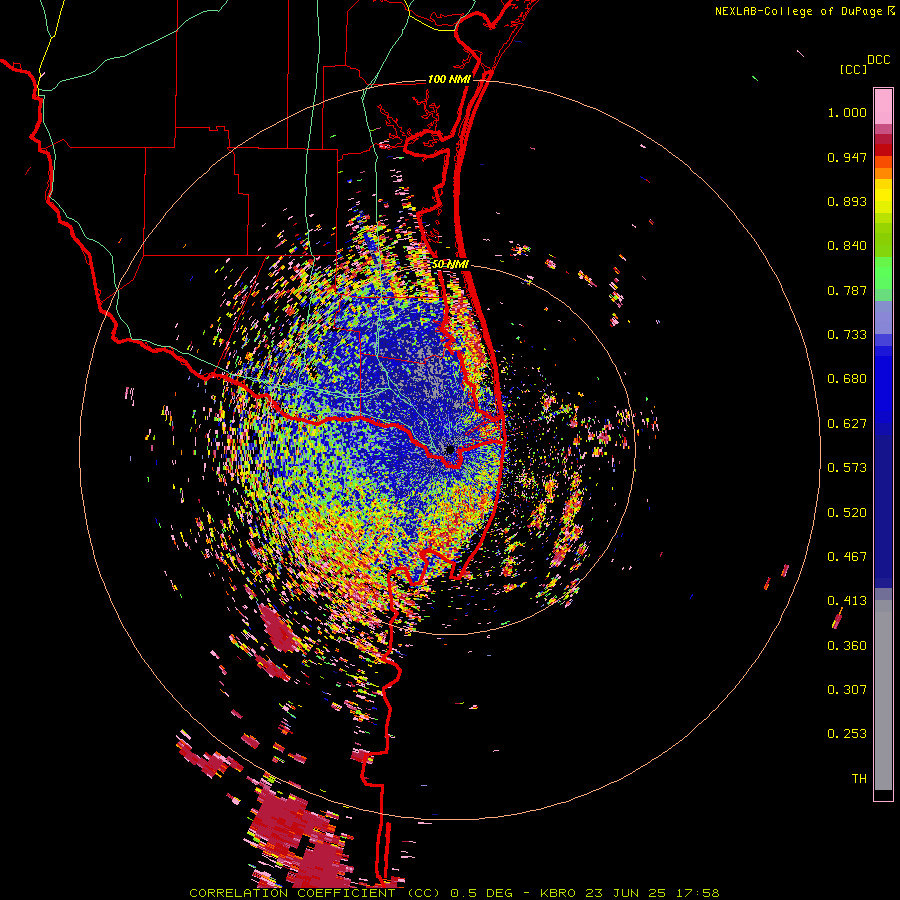This screenshot has width=900, height=900.
Task: Click the 0.627 scale value
Action: pyautogui.click(x=847, y=424)
